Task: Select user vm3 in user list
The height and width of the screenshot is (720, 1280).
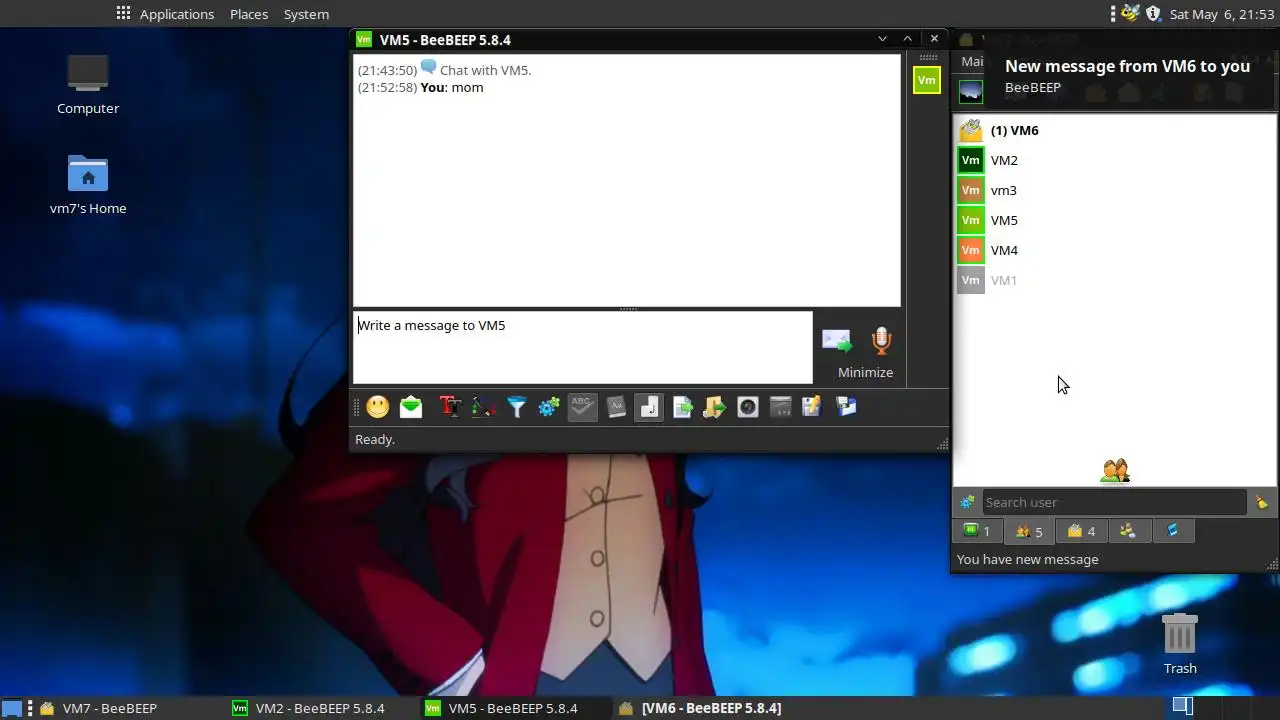Action: (x=1115, y=190)
